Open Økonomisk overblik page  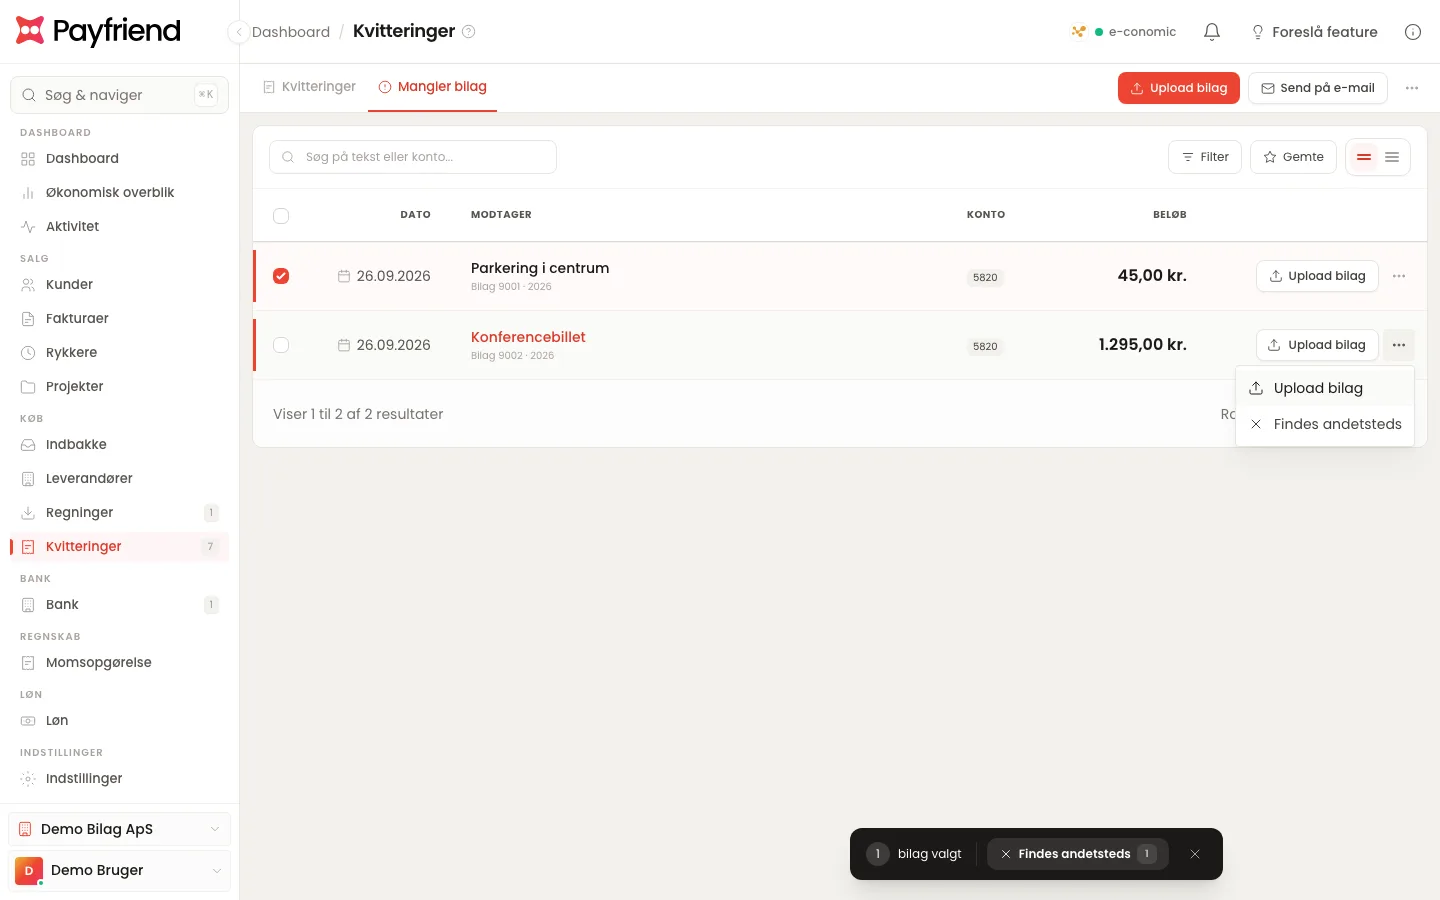120,192
